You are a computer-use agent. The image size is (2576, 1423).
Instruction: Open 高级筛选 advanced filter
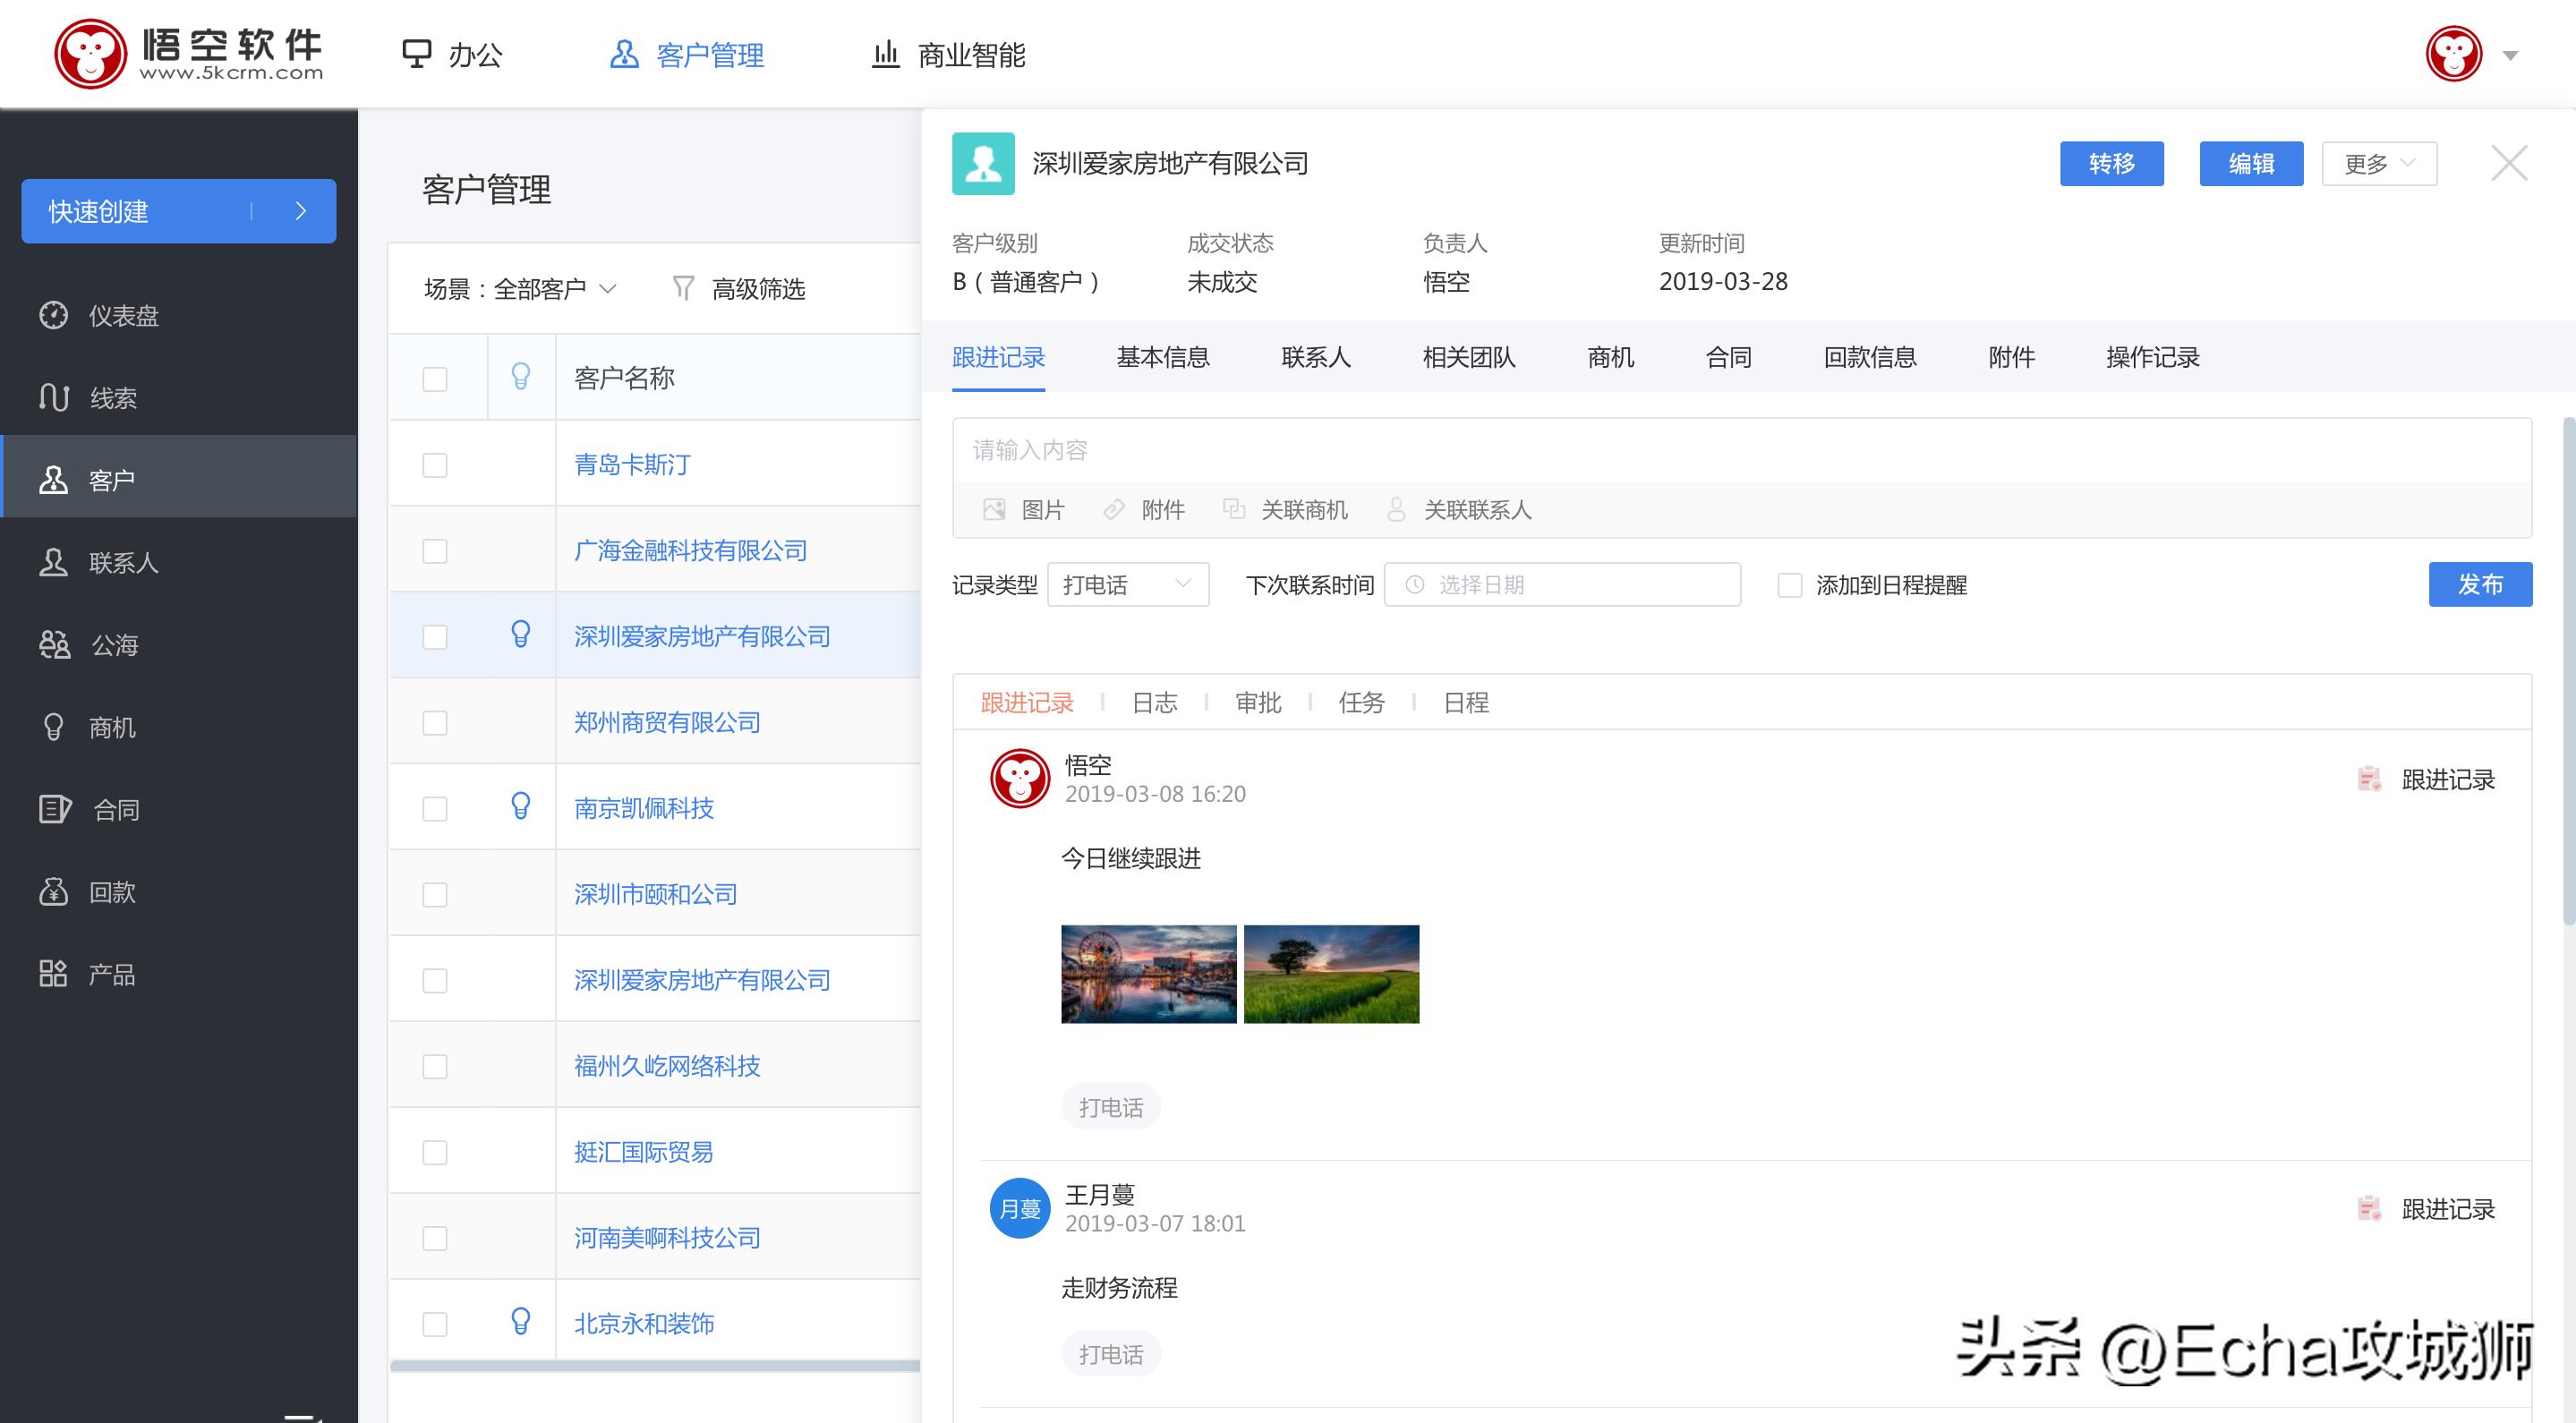point(758,288)
